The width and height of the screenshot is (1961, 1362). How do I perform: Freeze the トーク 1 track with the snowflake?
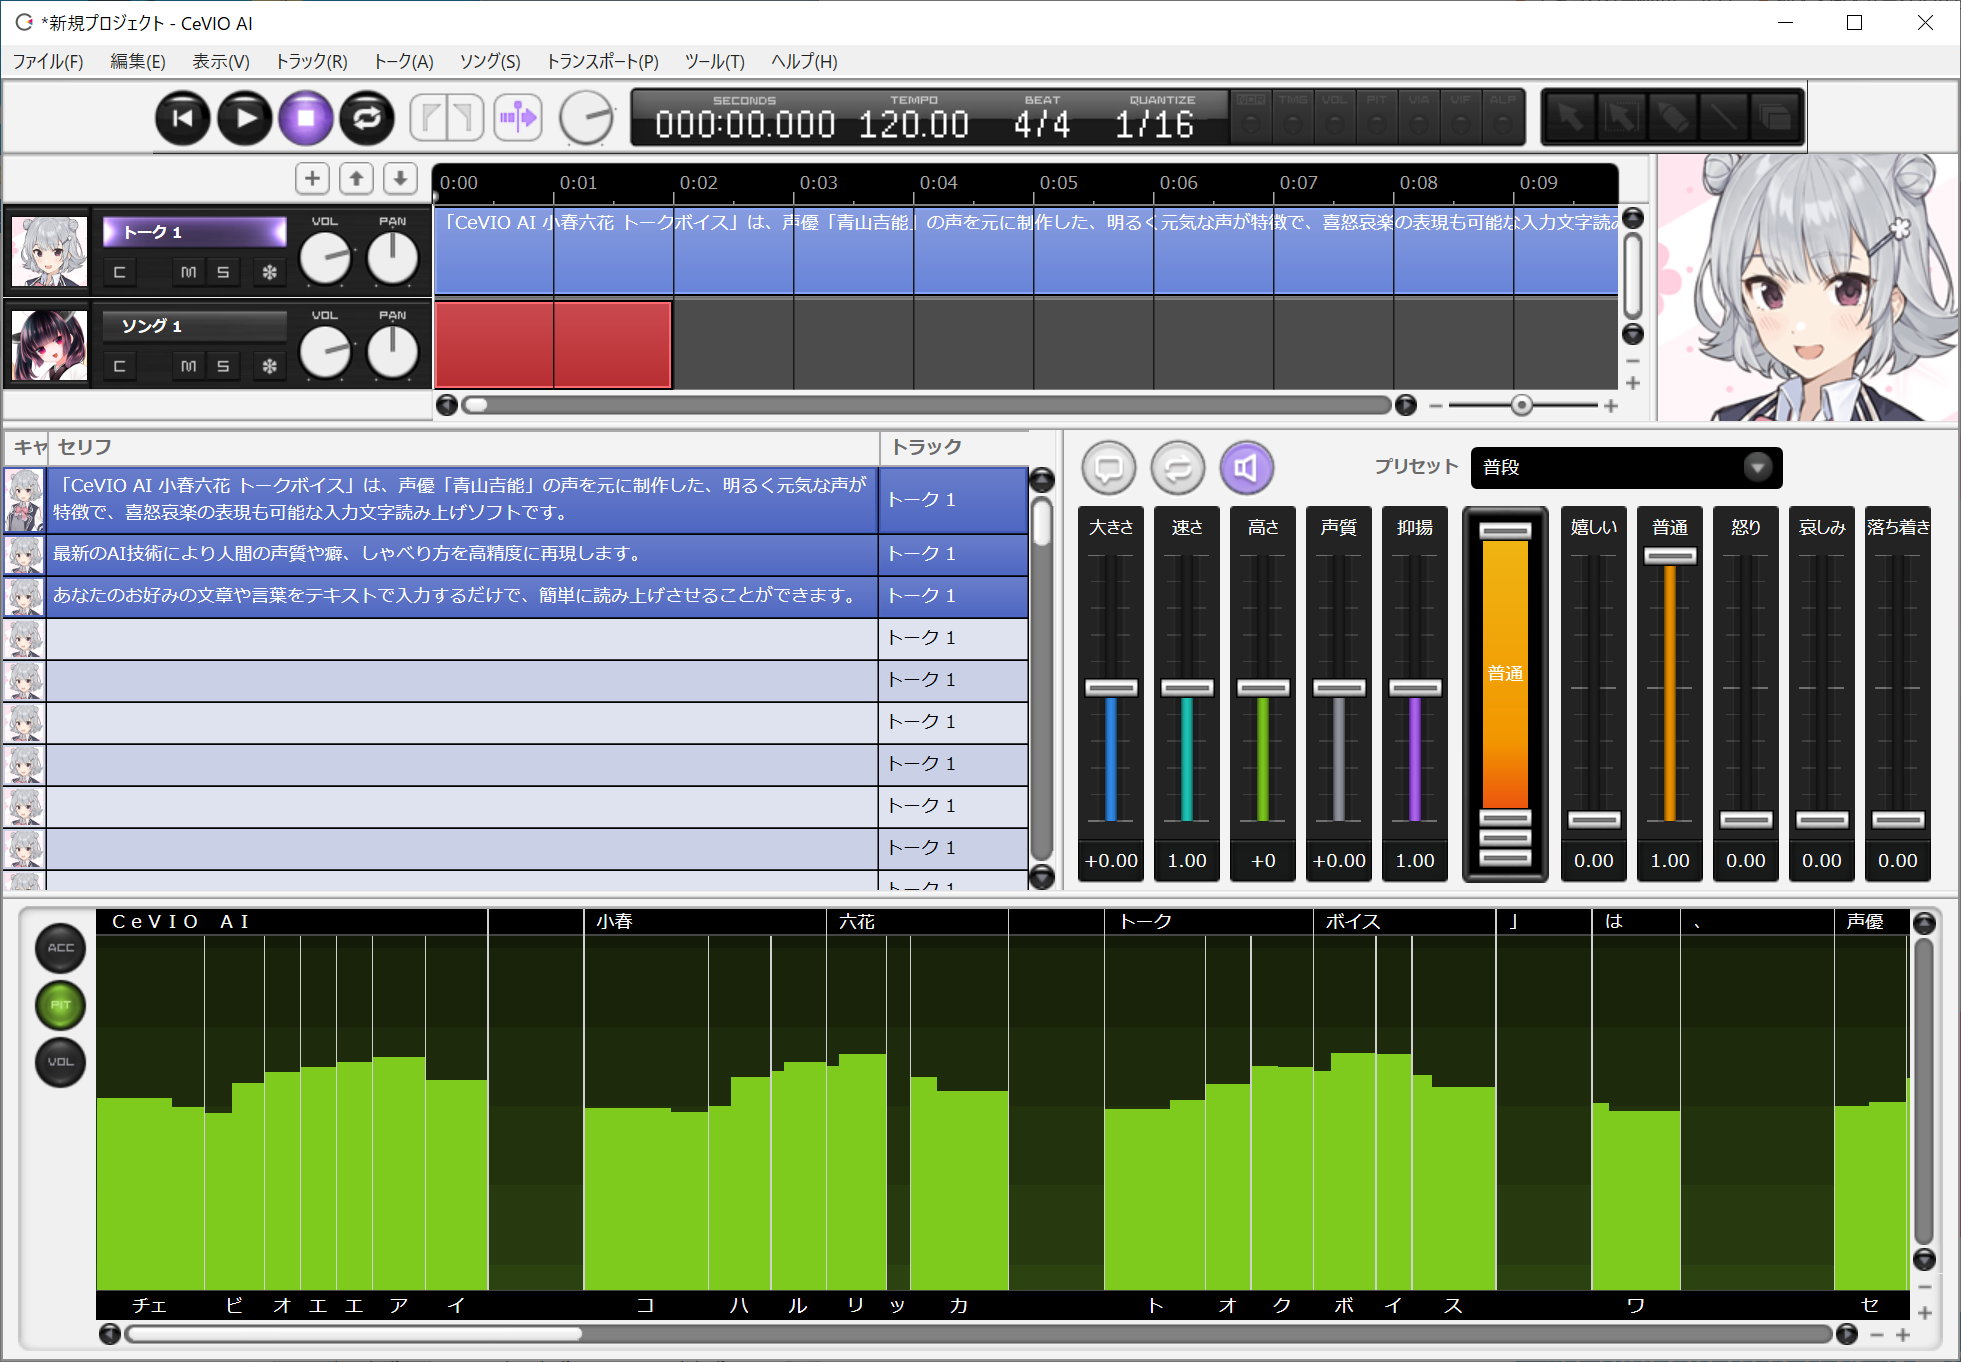tap(269, 272)
